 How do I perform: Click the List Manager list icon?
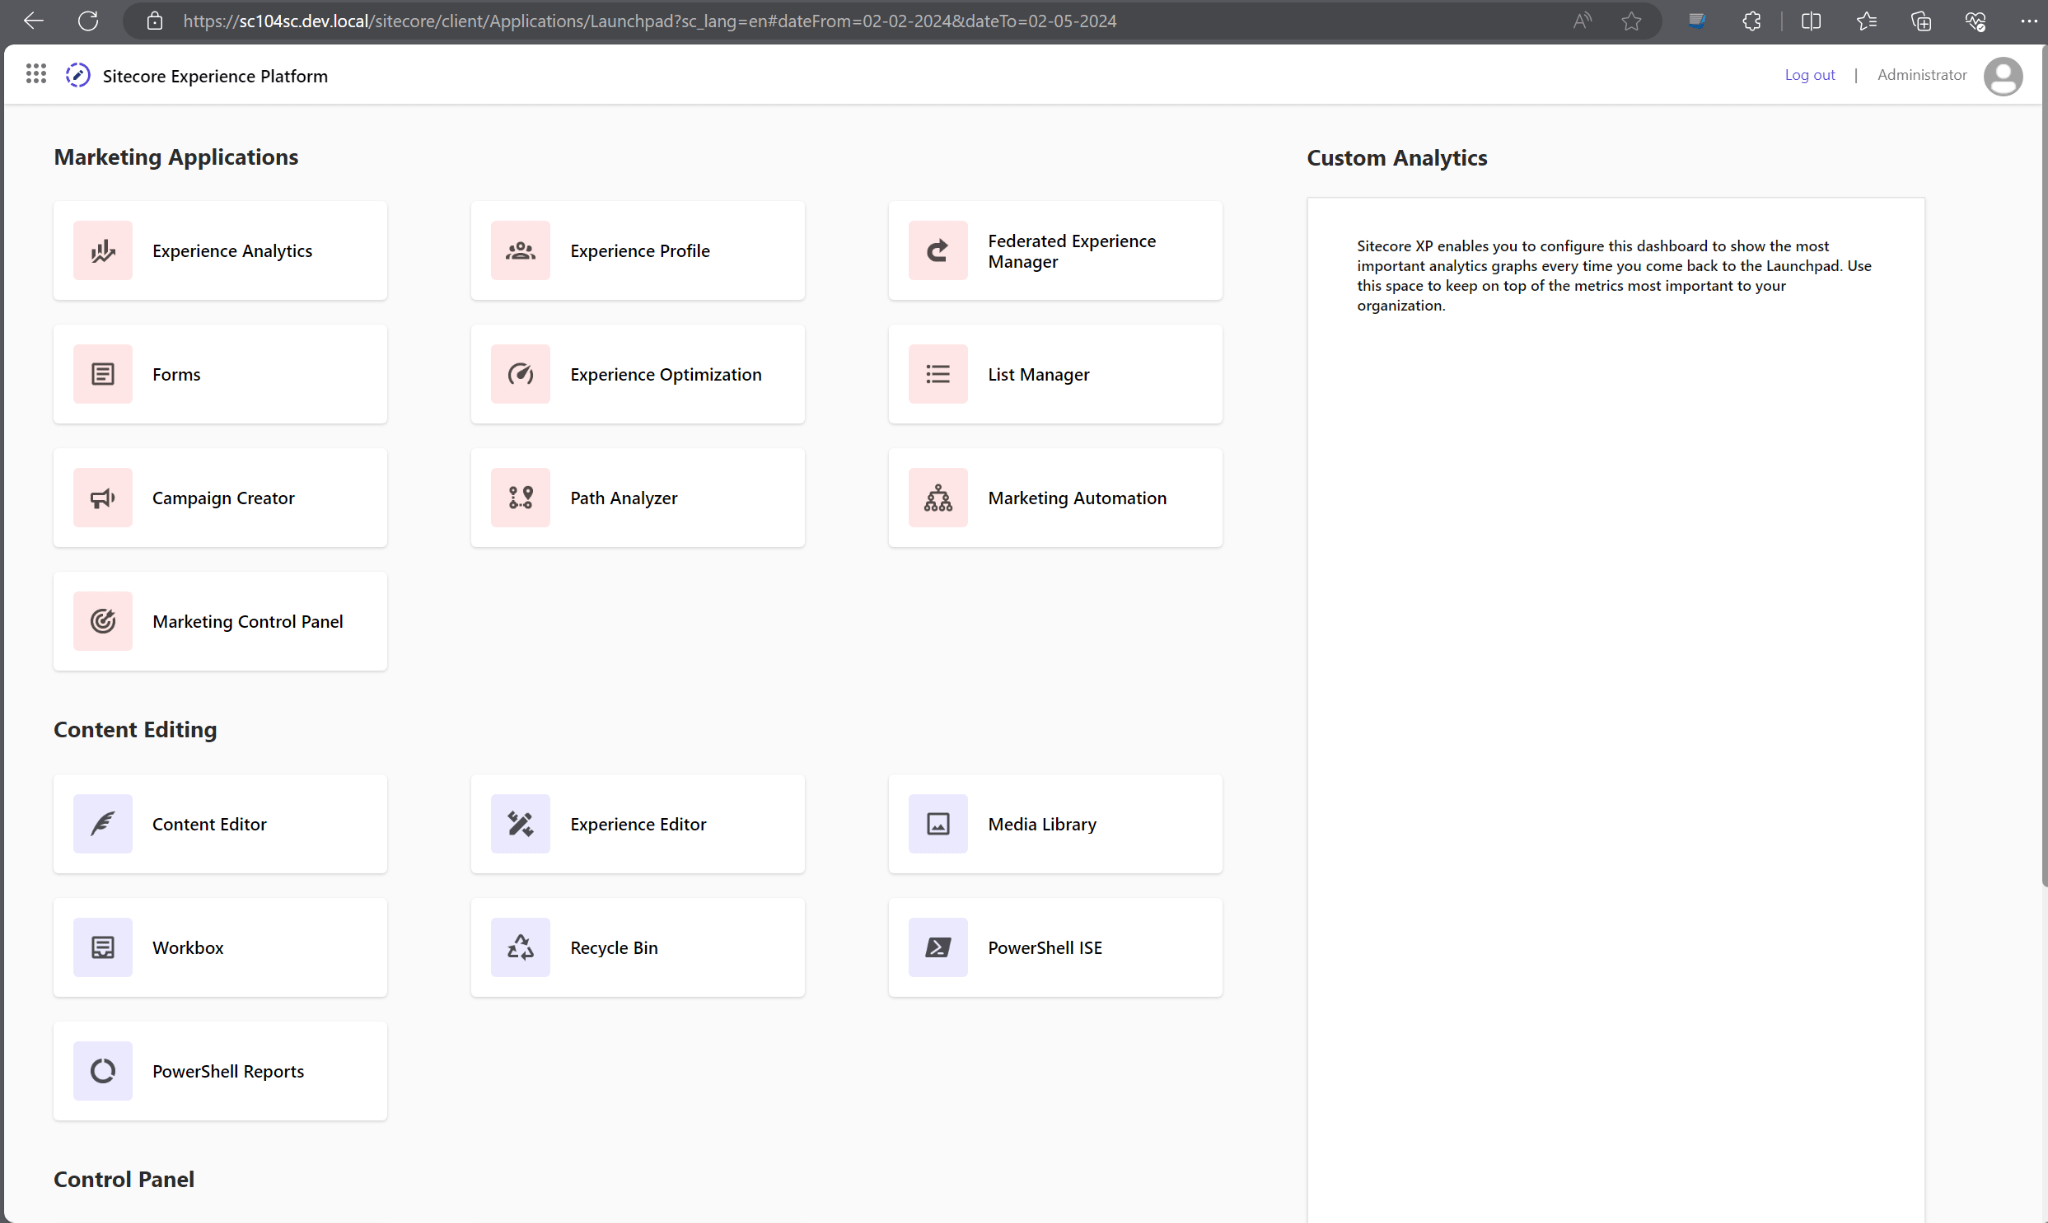click(x=938, y=374)
